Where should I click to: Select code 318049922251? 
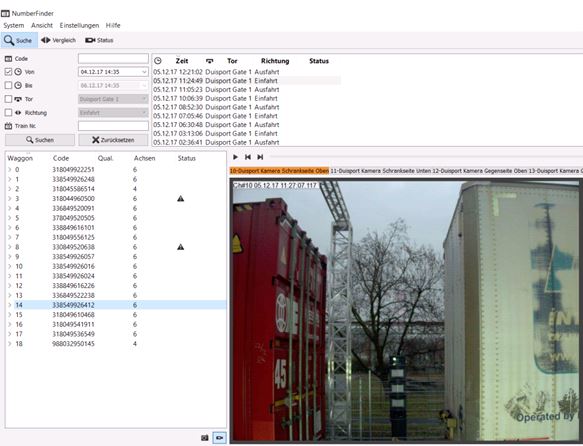pos(73,169)
